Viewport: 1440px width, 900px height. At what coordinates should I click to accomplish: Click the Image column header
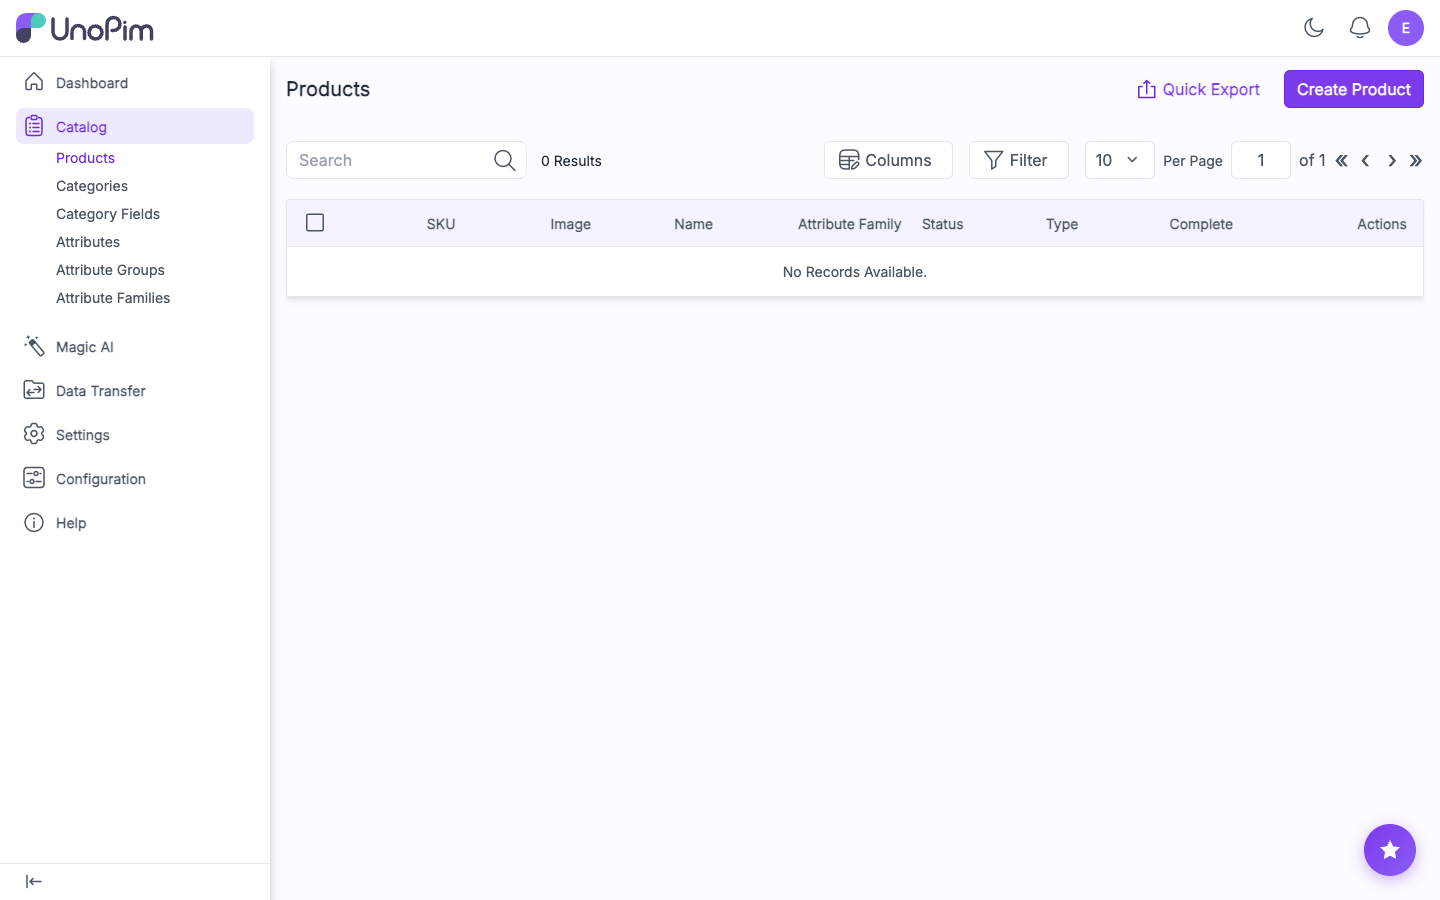click(570, 224)
